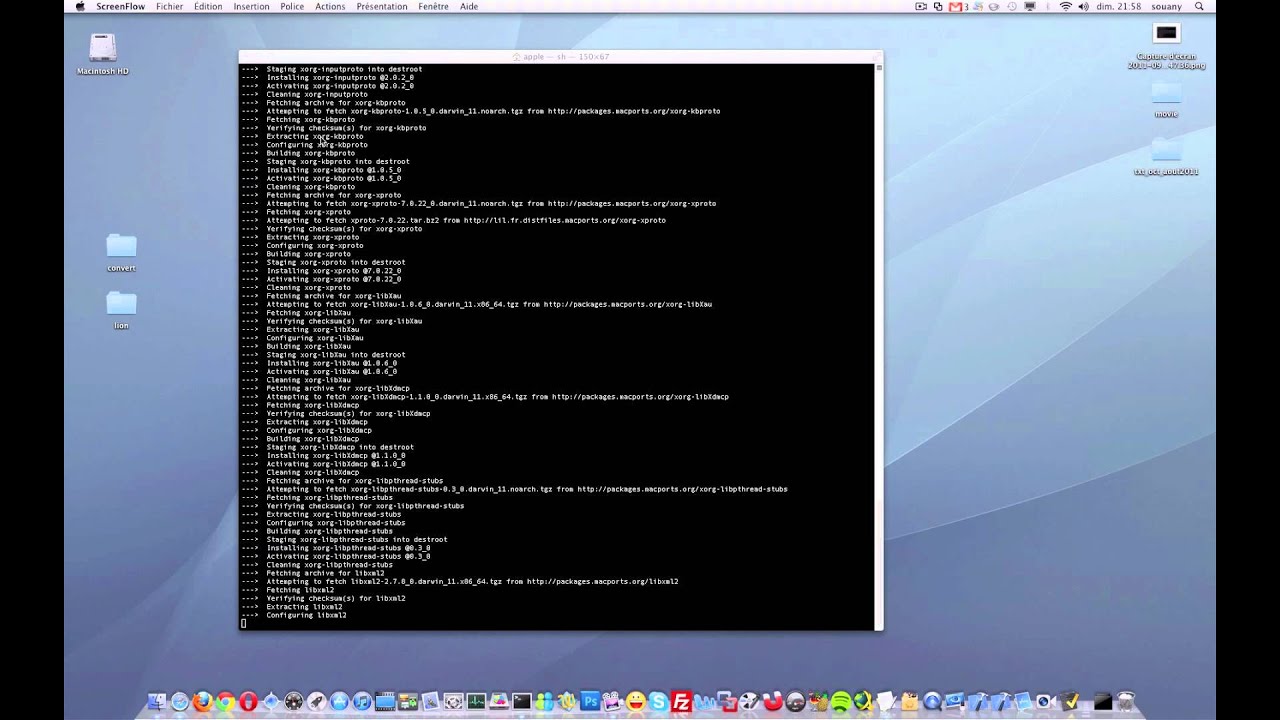This screenshot has width=1280, height=720.
Task: Open the Apple menu
Action: coord(80,6)
